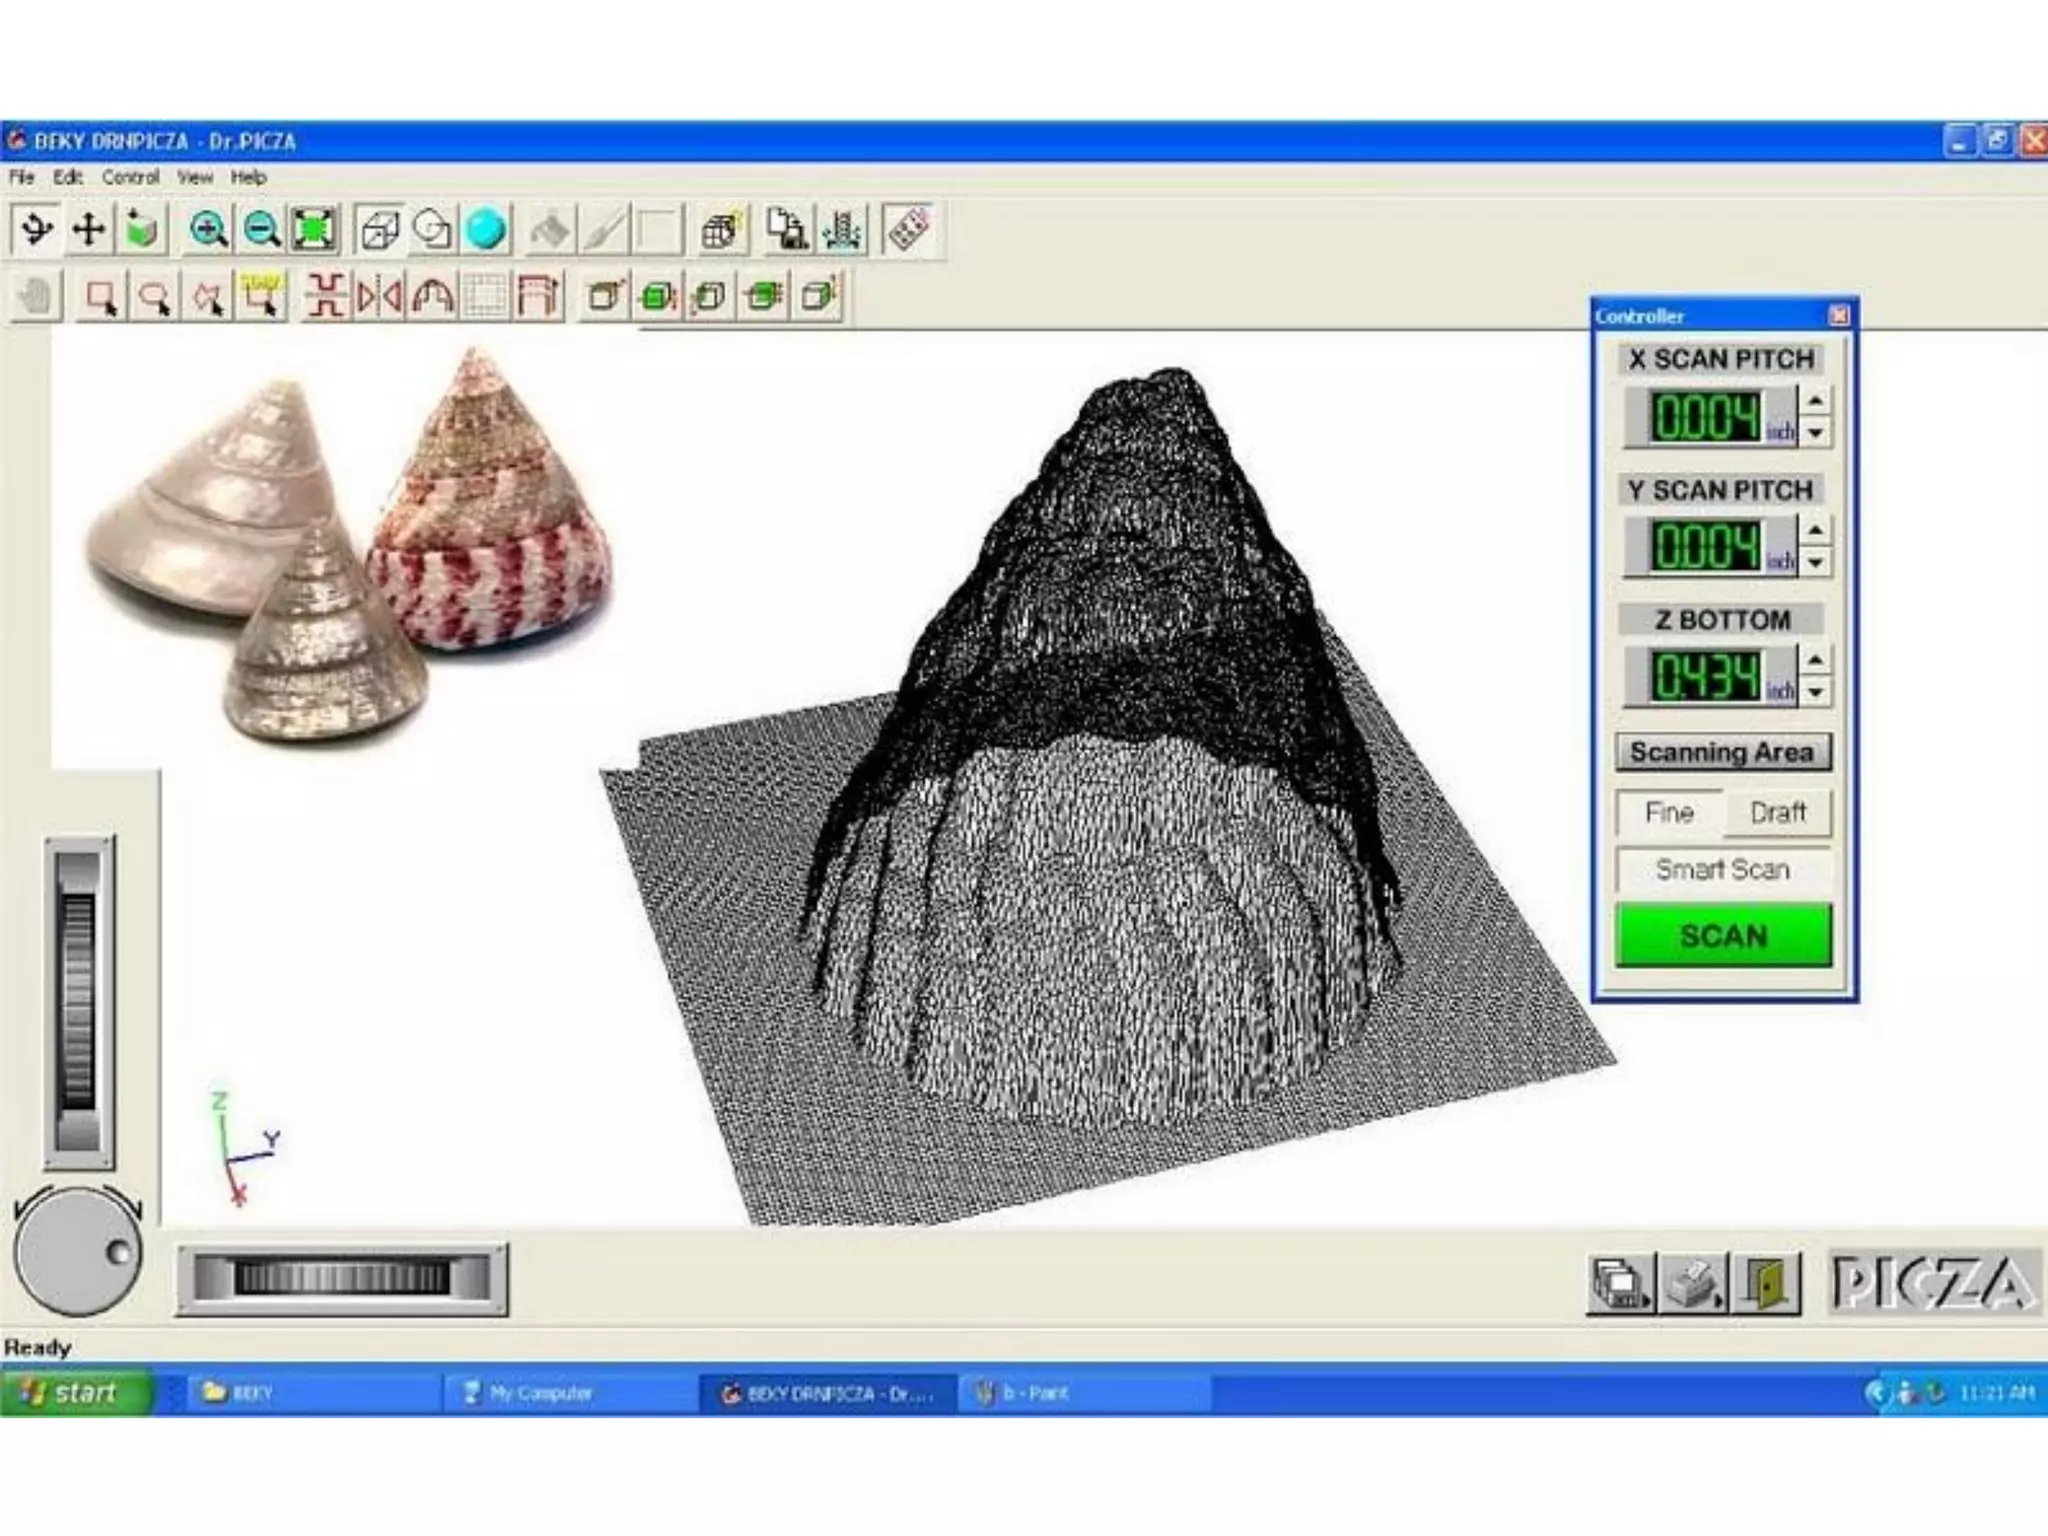Viewport: 2048px width, 1536px height.
Task: Click the printer icon near PICZA logo
Action: [x=1692, y=1283]
